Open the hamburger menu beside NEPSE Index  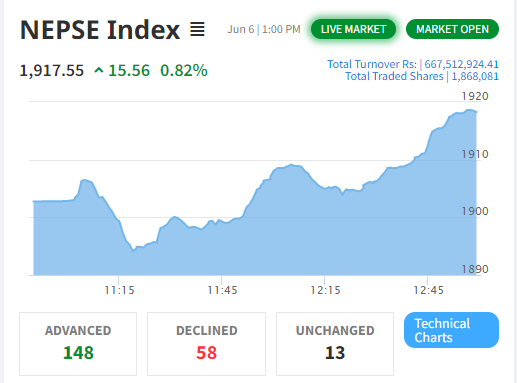(x=197, y=29)
